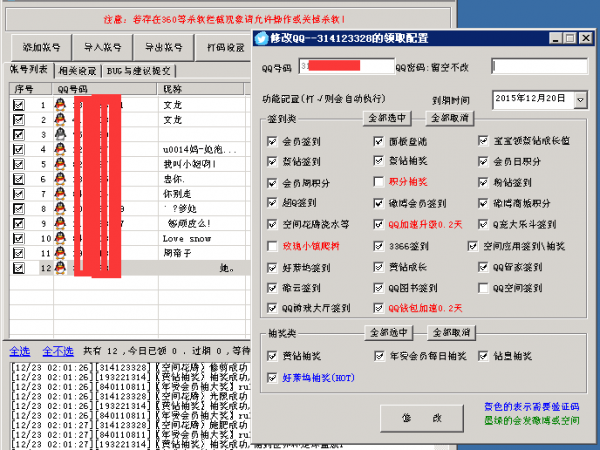
Task: Toggle the 好莱坞抽奖(HOT) checkbox
Action: (272, 378)
